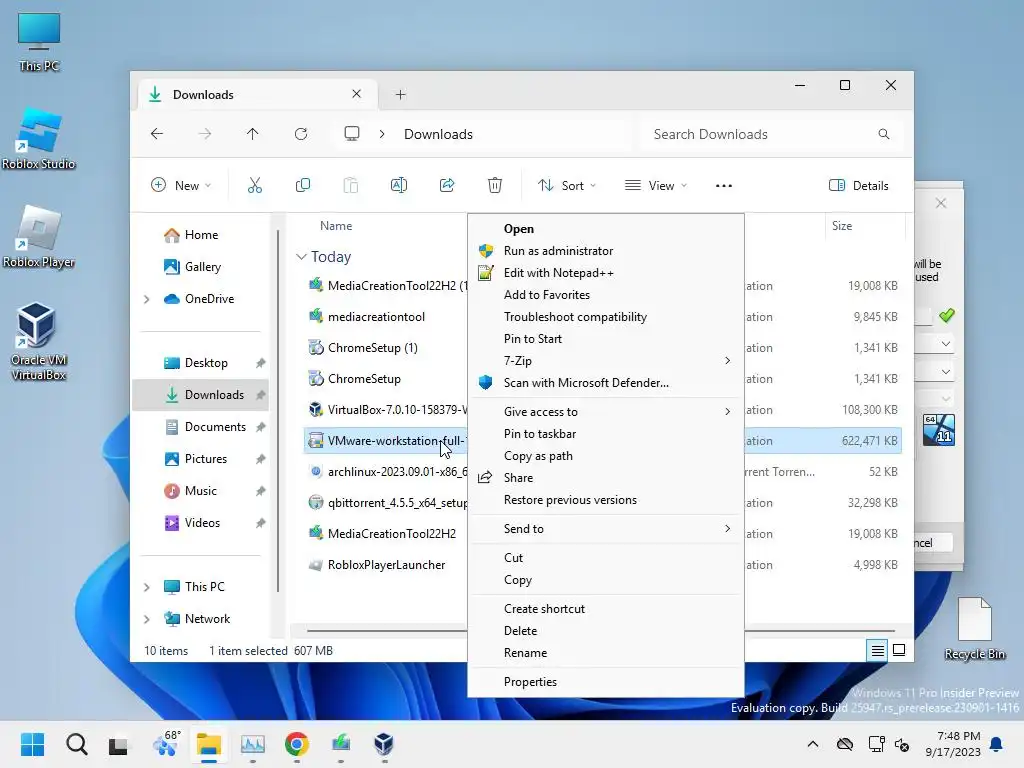The width and height of the screenshot is (1024, 768).
Task: Click the Share icon in the Explorer toolbar
Action: (x=447, y=185)
